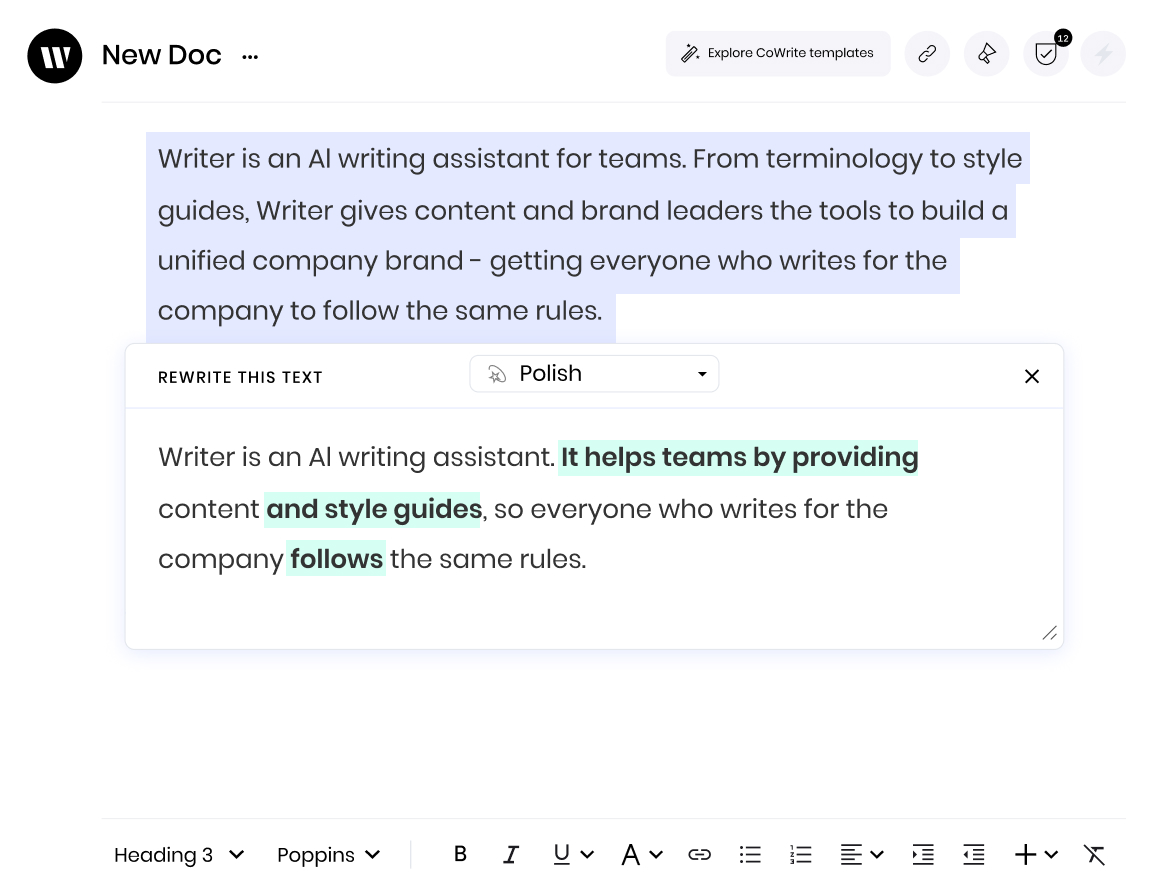Expand underline options chevron
The height and width of the screenshot is (890, 1166).
click(587, 855)
